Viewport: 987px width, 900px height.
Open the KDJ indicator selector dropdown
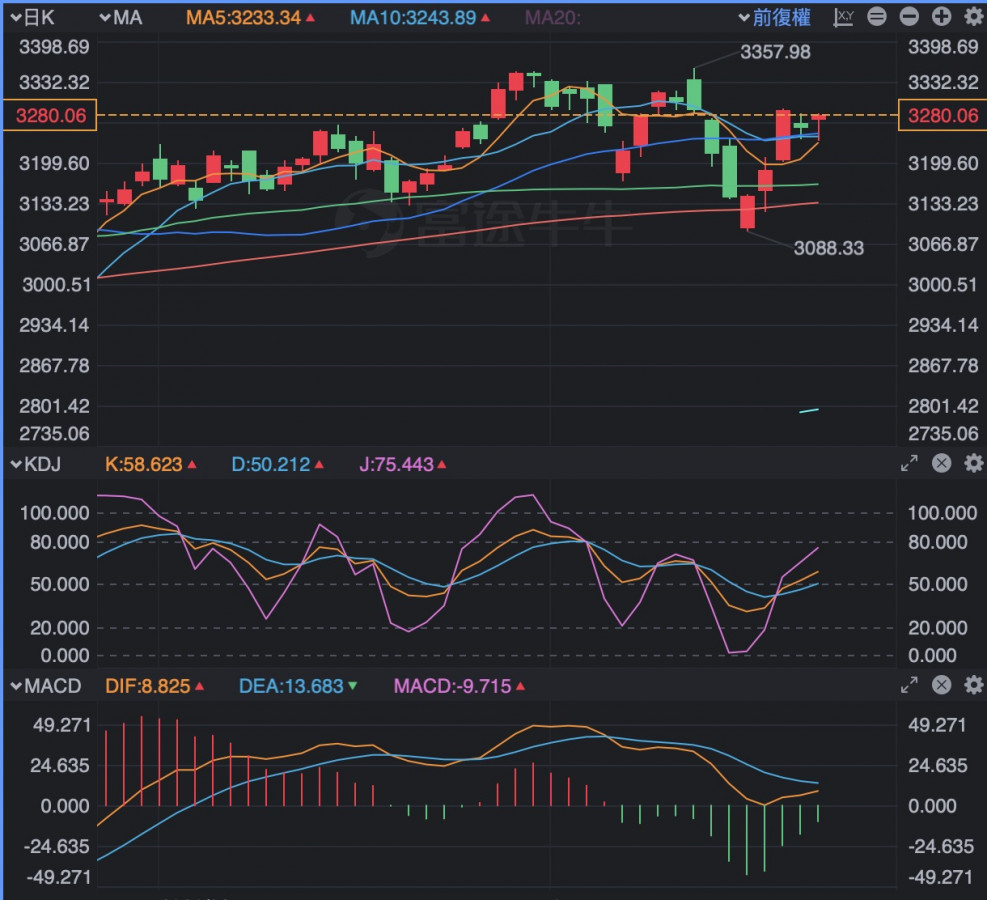pyautogui.click(x=36, y=464)
